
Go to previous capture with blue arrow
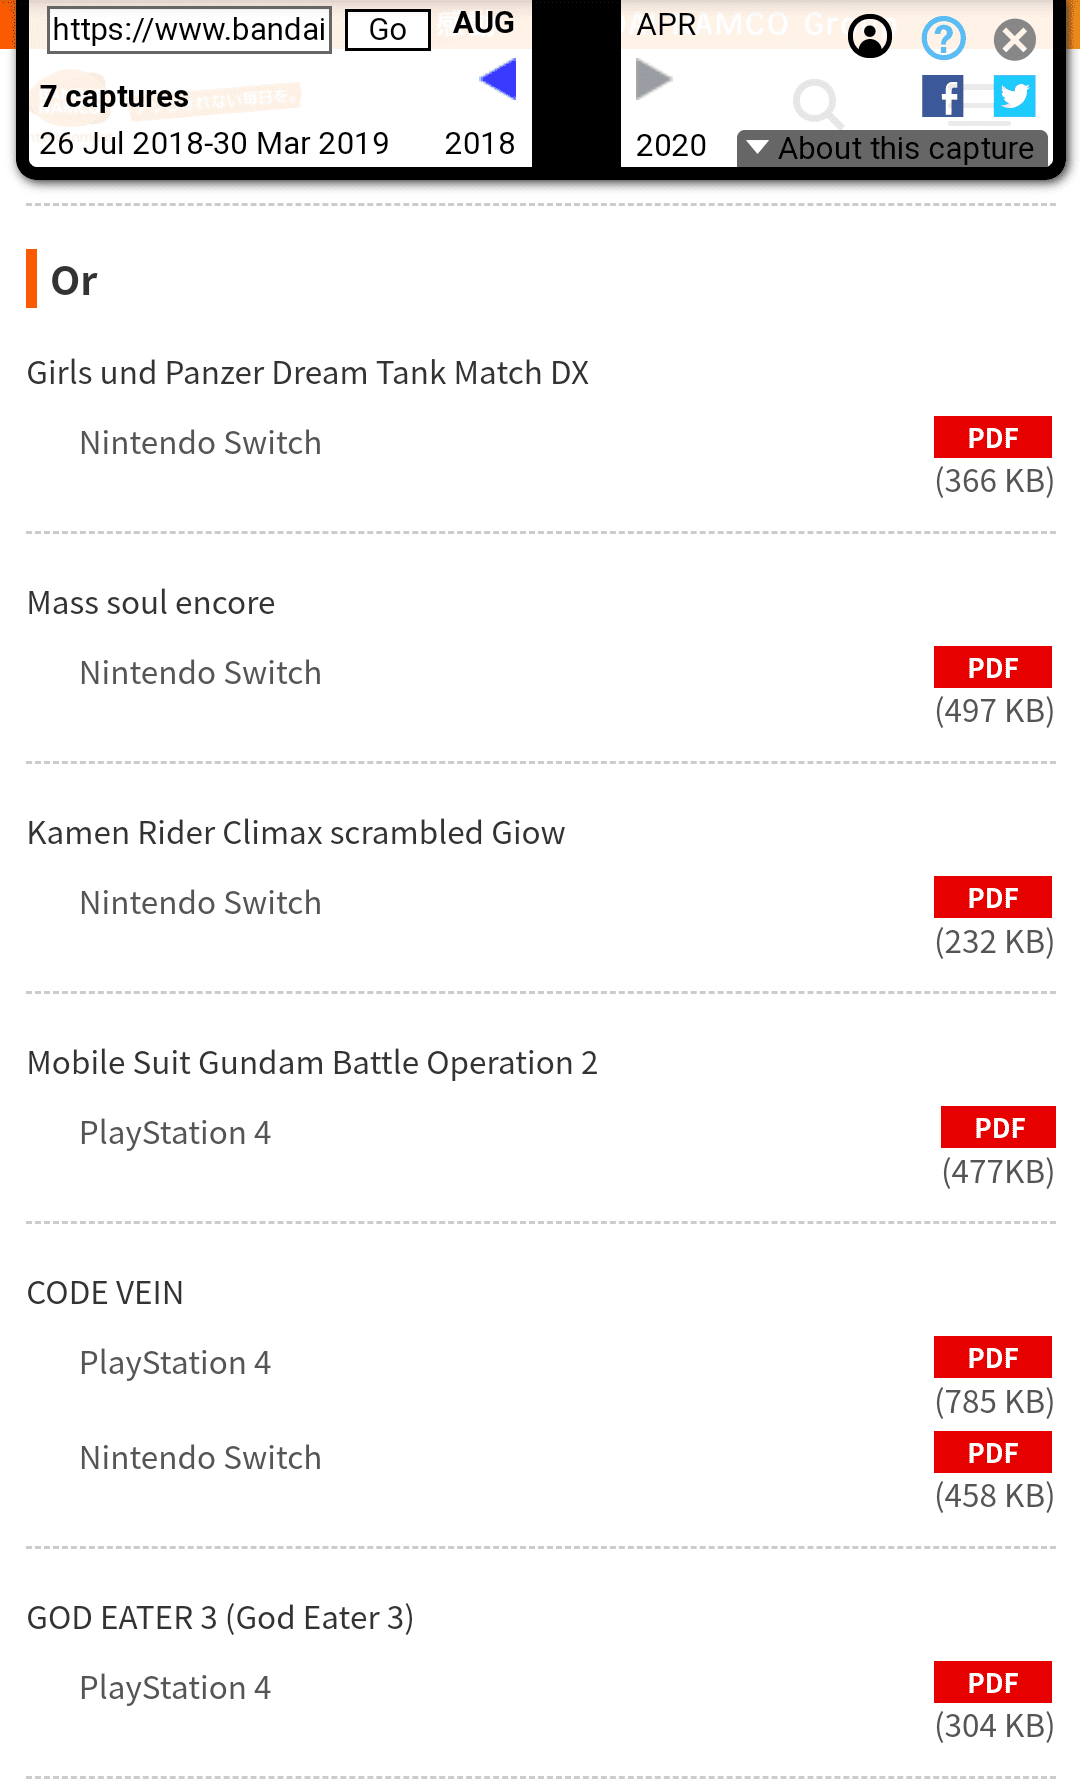[498, 80]
